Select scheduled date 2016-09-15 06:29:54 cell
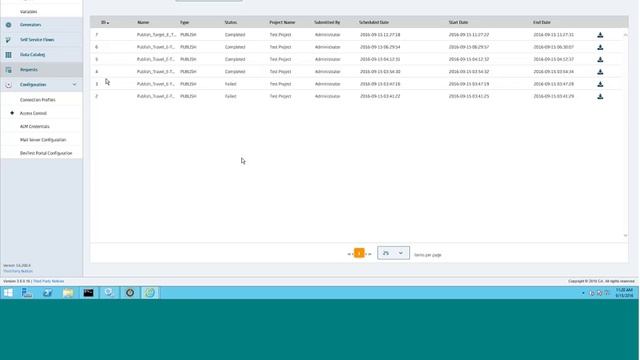The image size is (640, 360). [380, 47]
